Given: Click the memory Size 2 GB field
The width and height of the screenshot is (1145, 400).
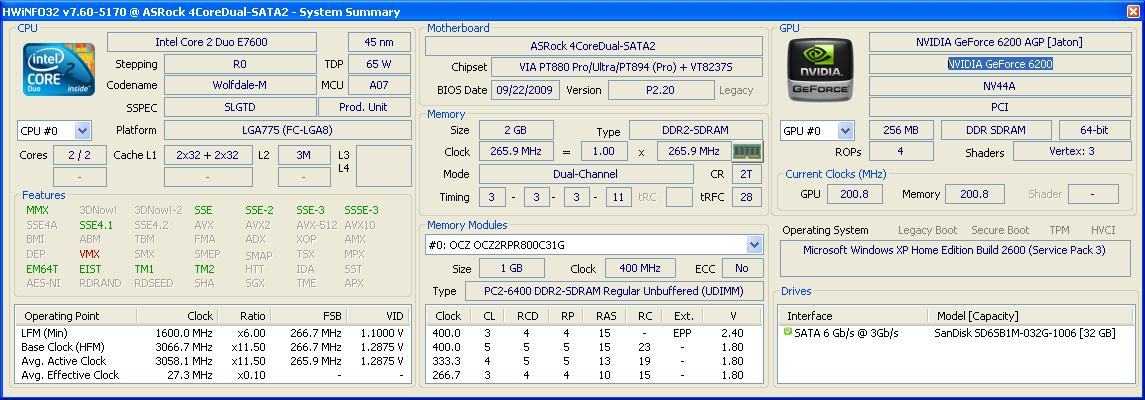Looking at the screenshot, I should pyautogui.click(x=516, y=131).
